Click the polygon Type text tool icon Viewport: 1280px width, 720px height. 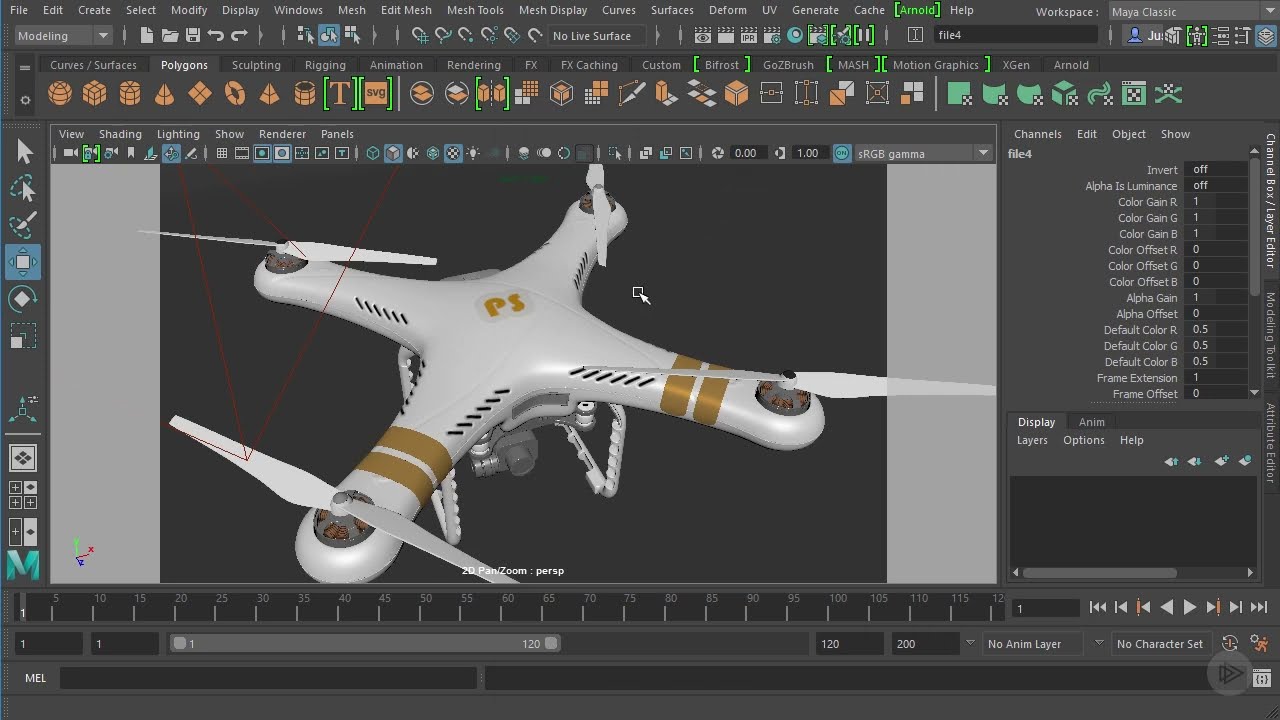click(x=340, y=95)
